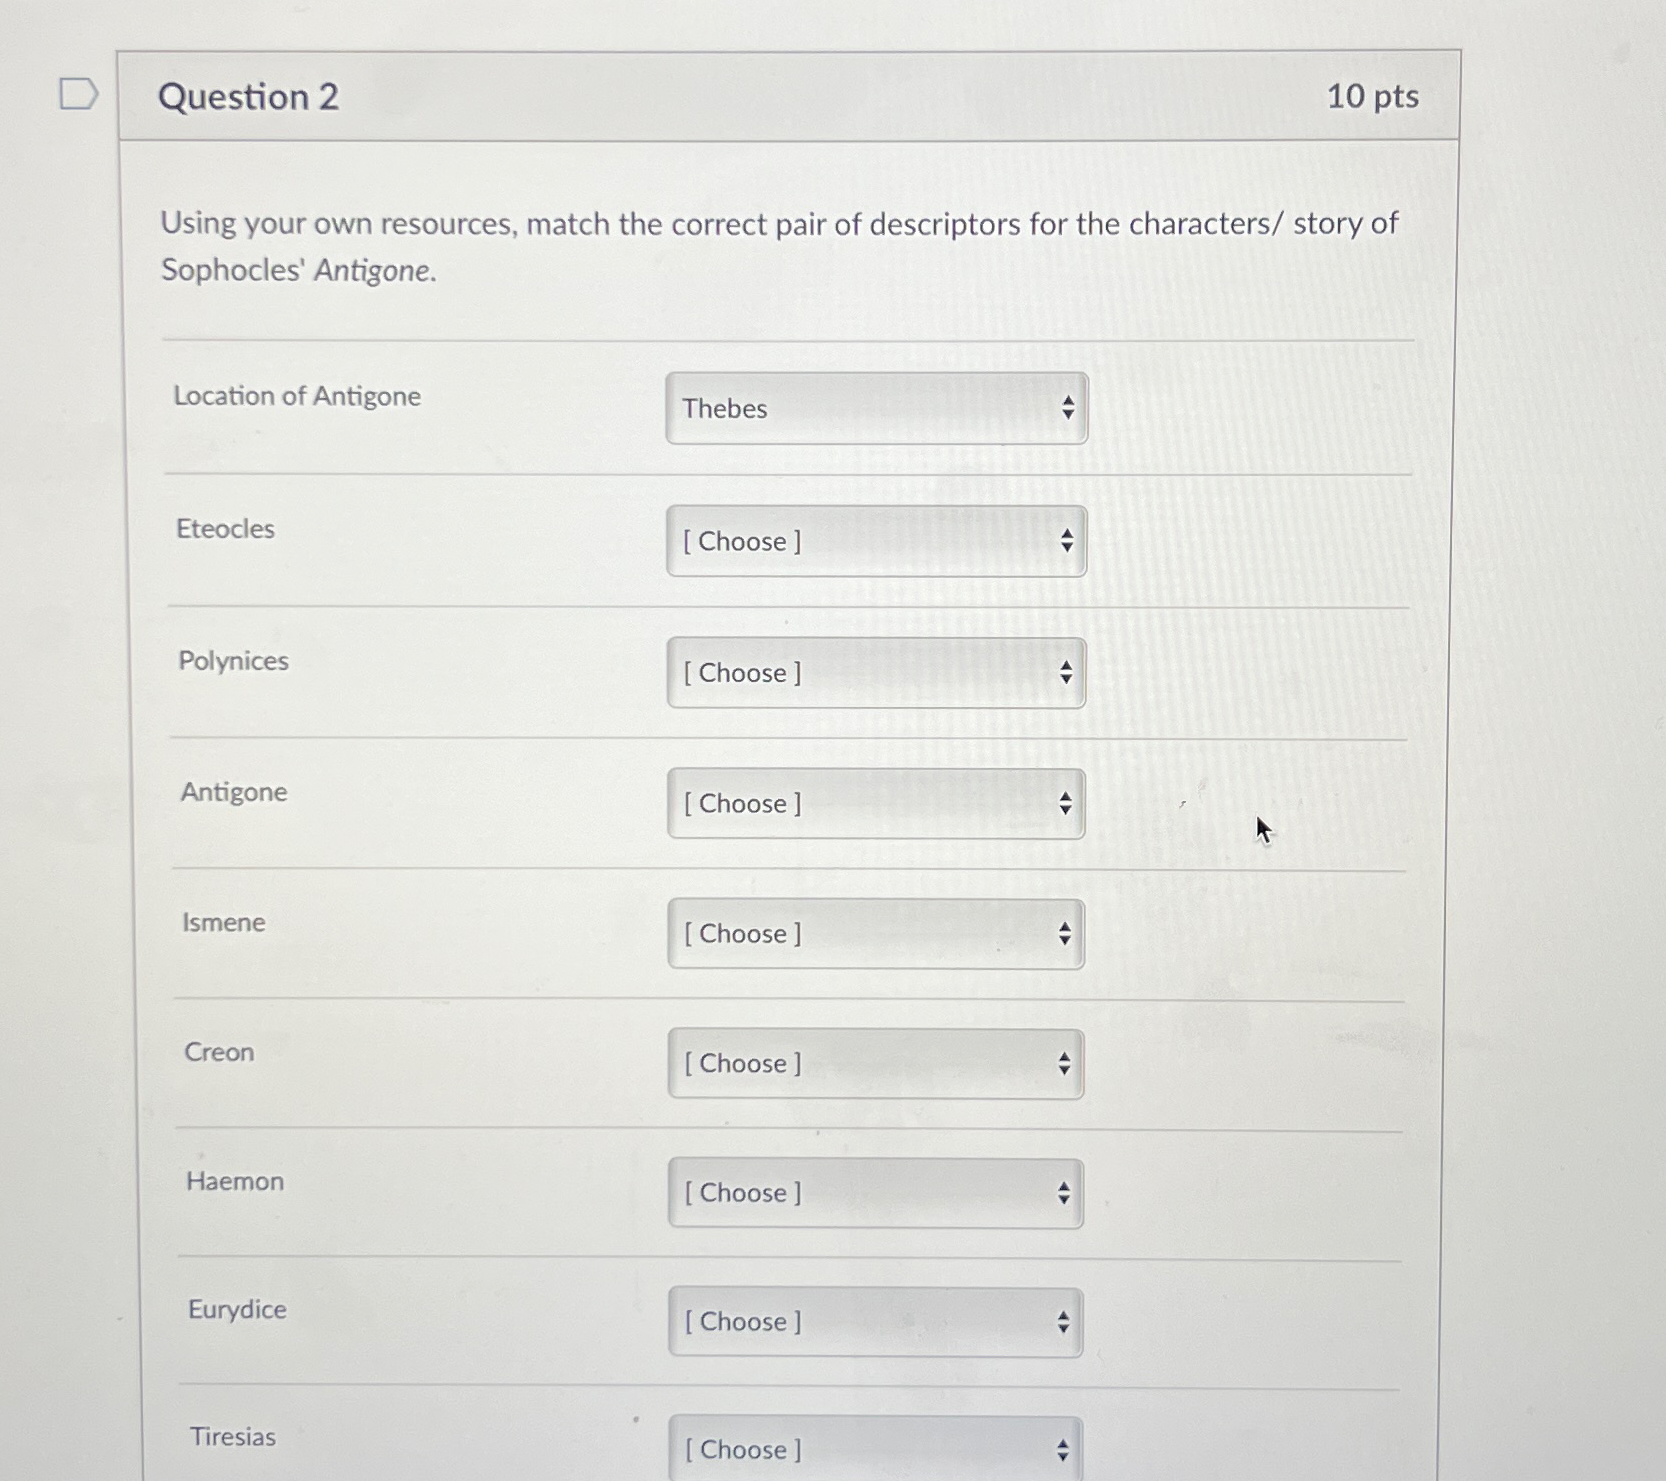Open the Choose dropdown for Eurydice
The width and height of the screenshot is (1666, 1481).
[860, 1321]
